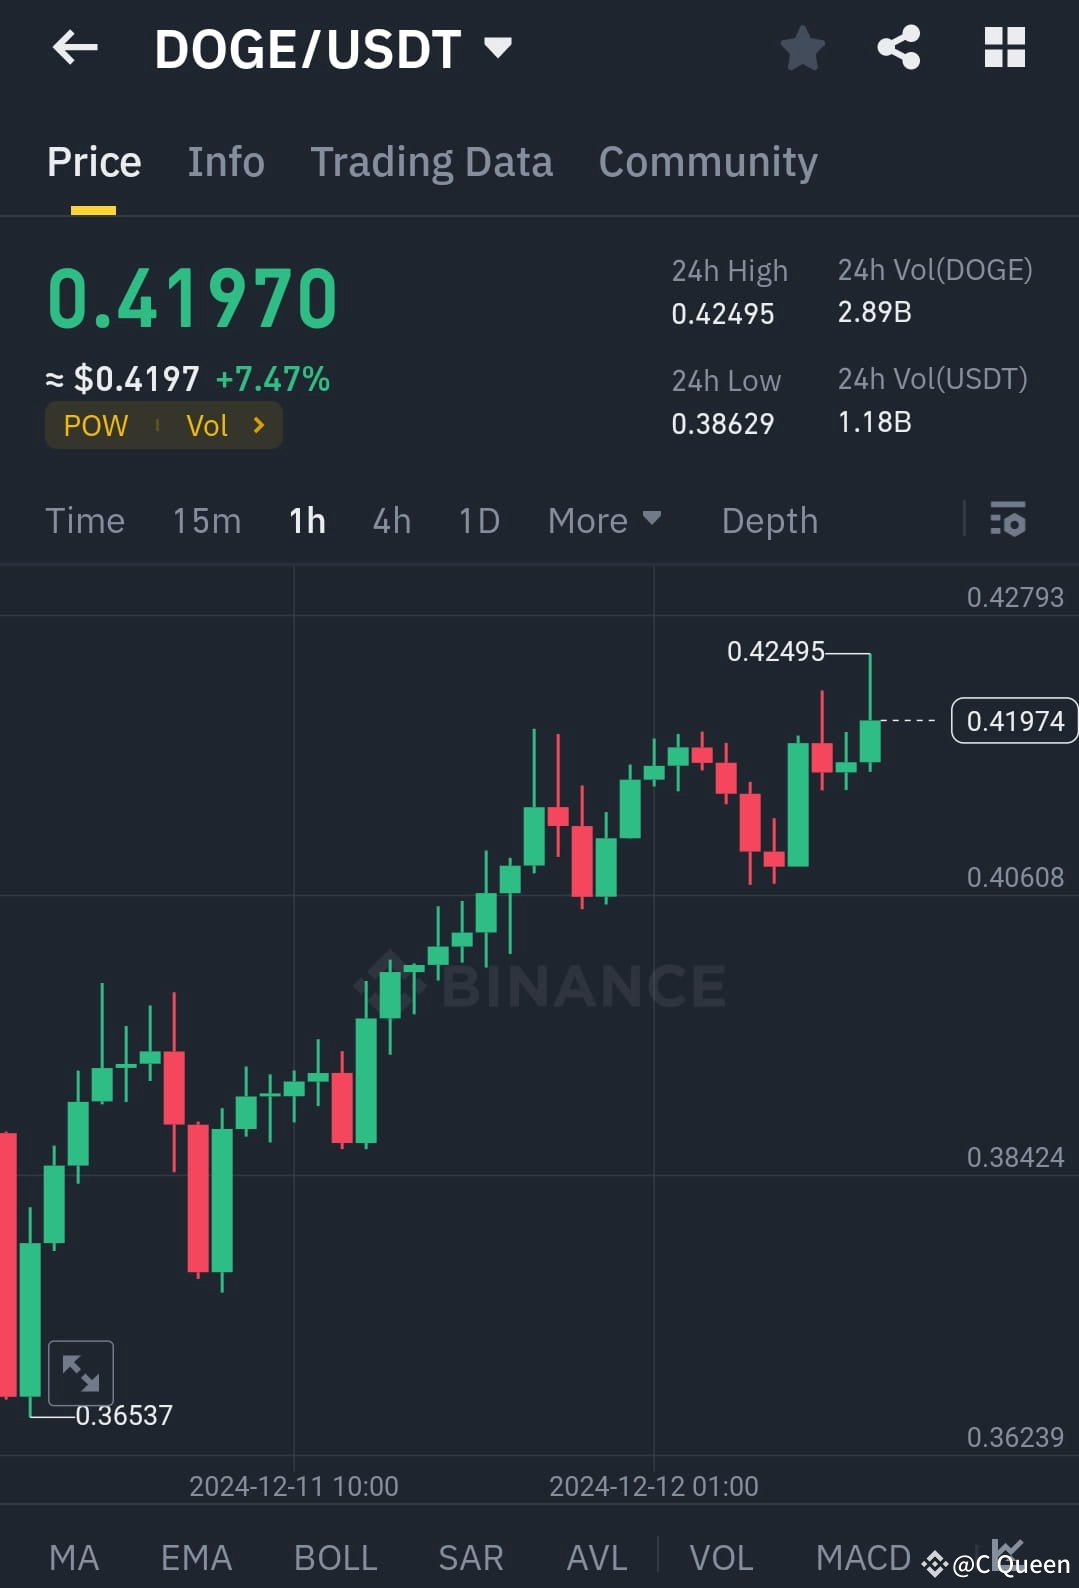Click the POW category tag
This screenshot has height=1588, width=1079.
[94, 425]
